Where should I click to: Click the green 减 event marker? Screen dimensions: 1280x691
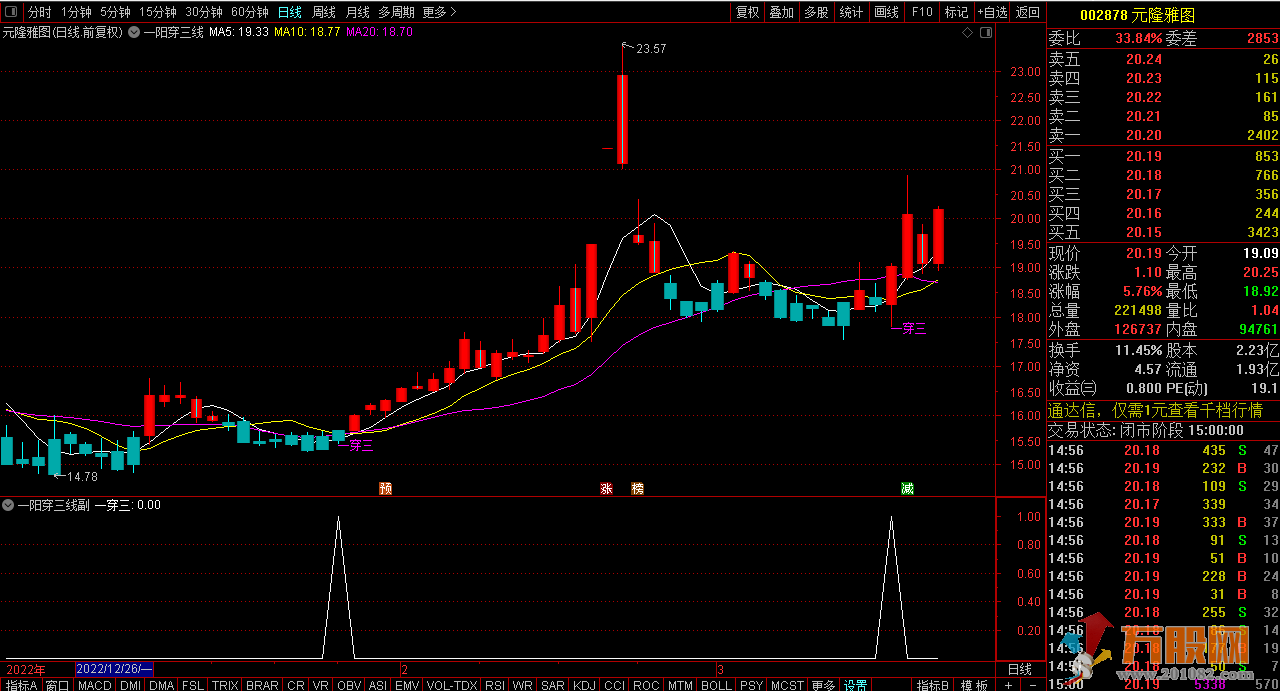click(x=906, y=488)
